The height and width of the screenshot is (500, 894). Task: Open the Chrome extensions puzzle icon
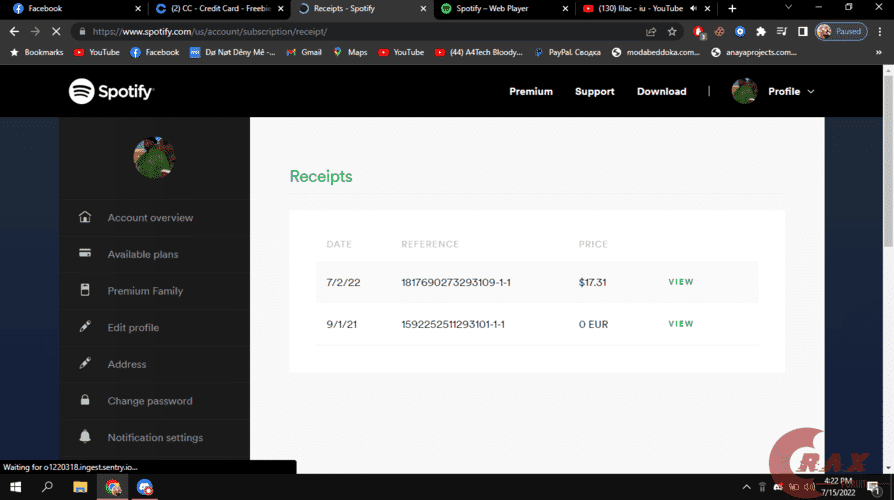pos(761,31)
